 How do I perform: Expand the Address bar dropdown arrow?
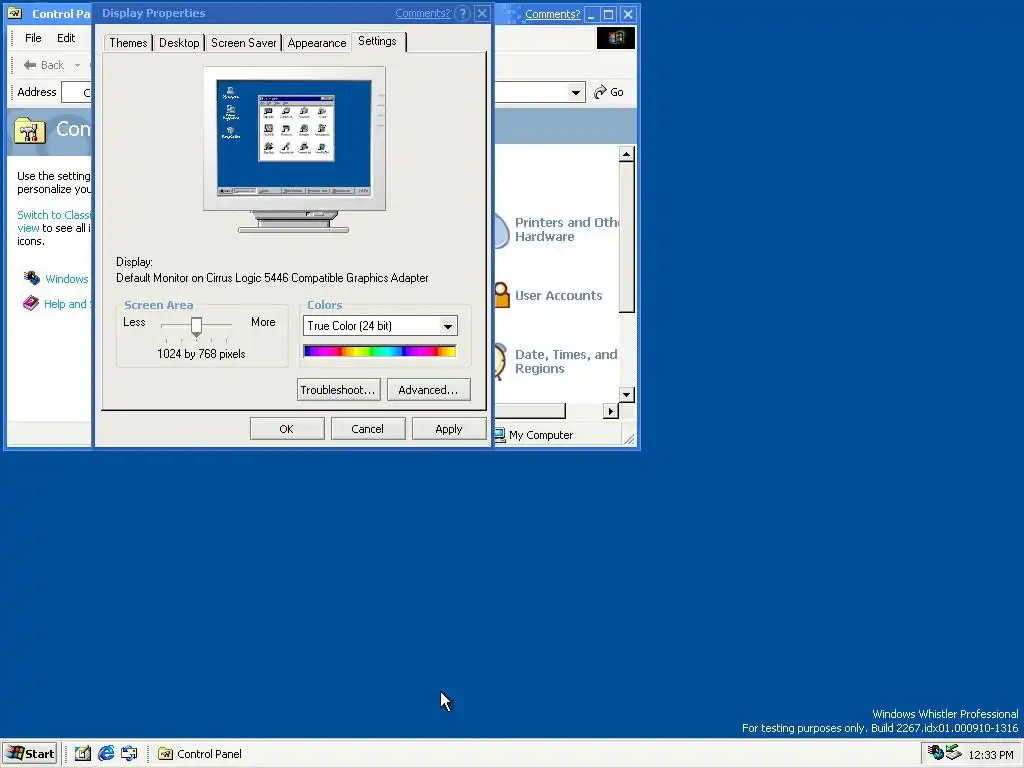[x=575, y=92]
